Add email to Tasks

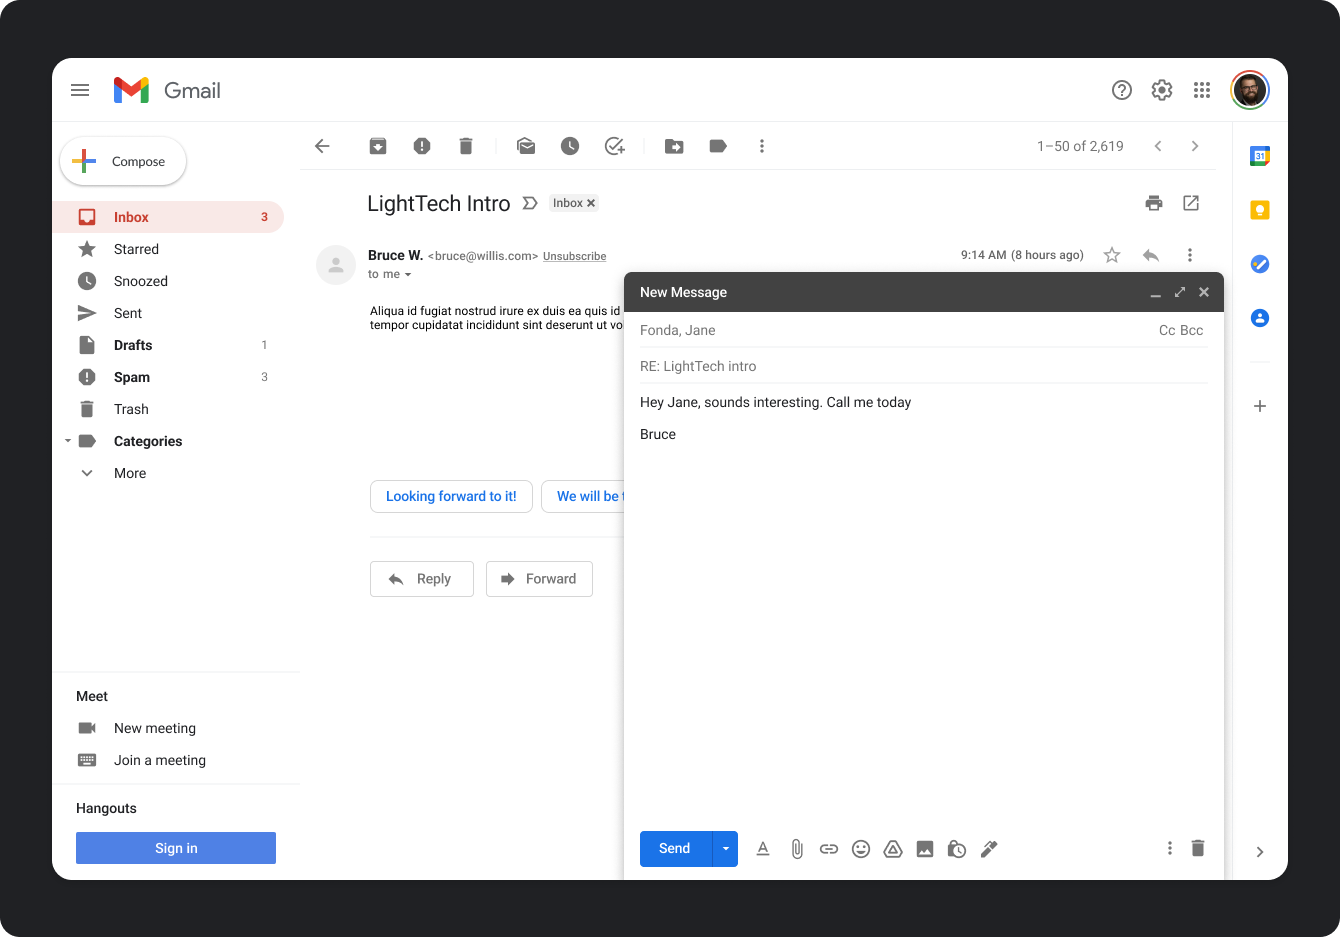pyautogui.click(x=615, y=146)
